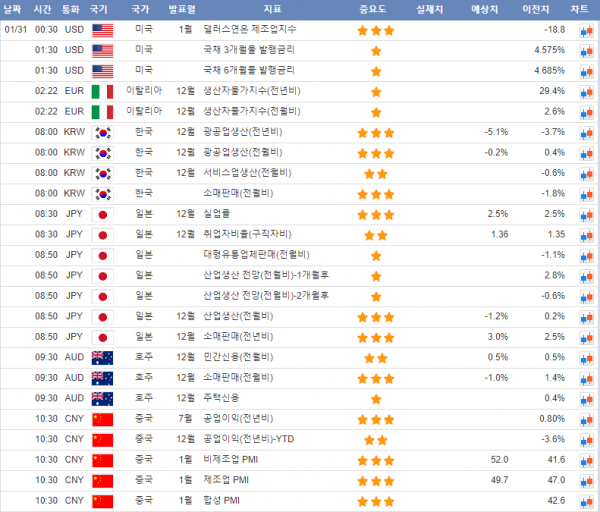The image size is (600, 512).
Task: Click the 실제치 column header
Action: click(432, 9)
